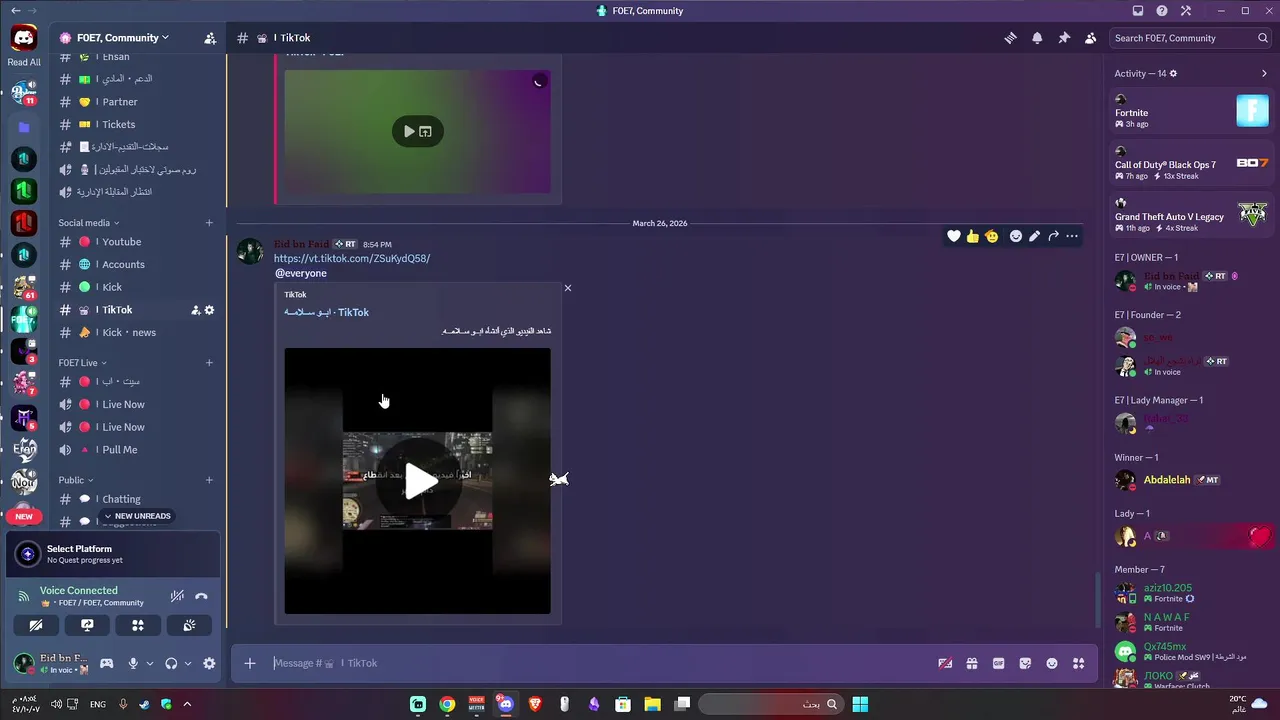Open Add Reaction emoji picker on message
1280x720 pixels.
(x=1016, y=236)
